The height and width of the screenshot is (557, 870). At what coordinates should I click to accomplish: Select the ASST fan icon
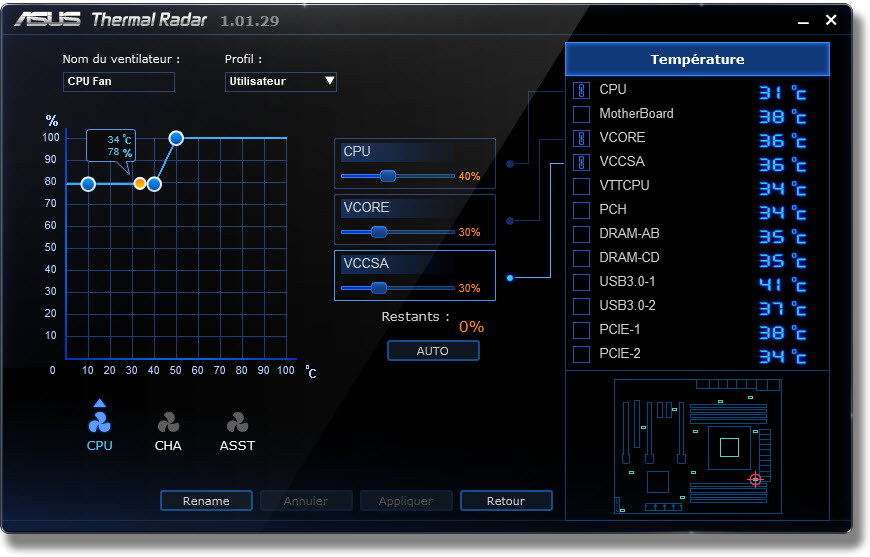(237, 423)
